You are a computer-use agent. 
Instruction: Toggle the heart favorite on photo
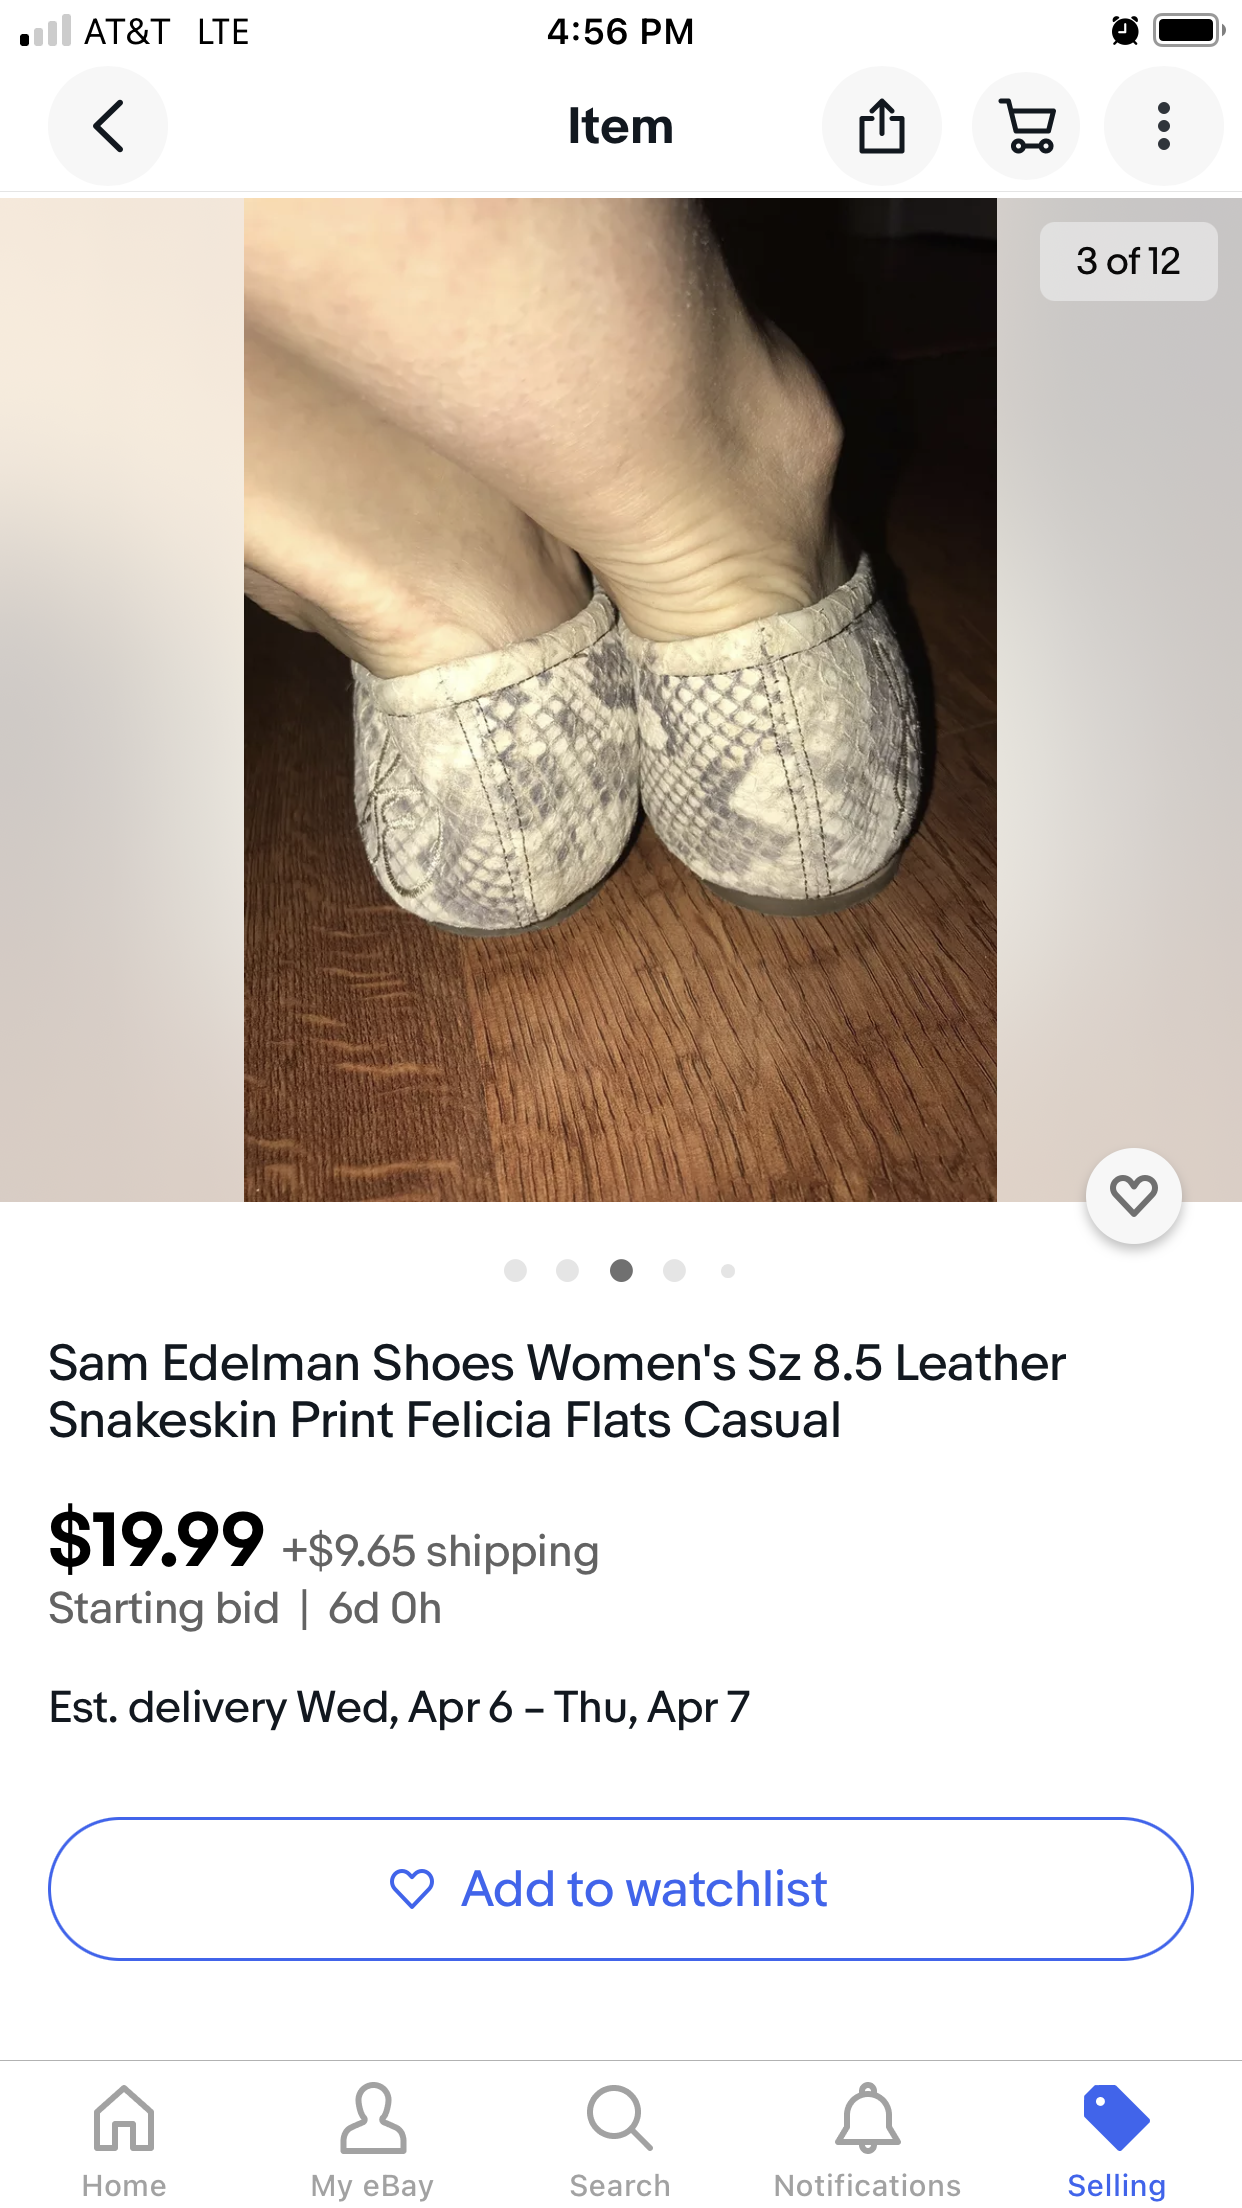(x=1133, y=1196)
